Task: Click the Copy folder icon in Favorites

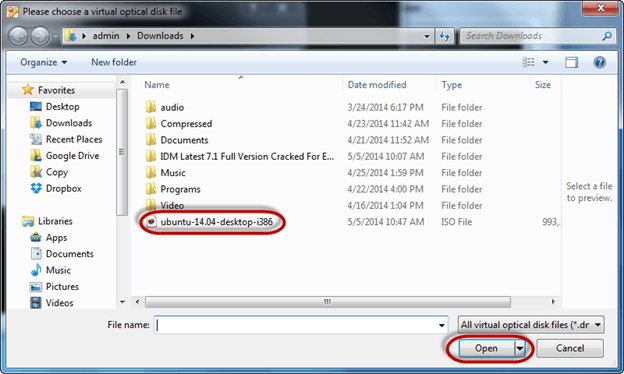Action: pos(36,171)
